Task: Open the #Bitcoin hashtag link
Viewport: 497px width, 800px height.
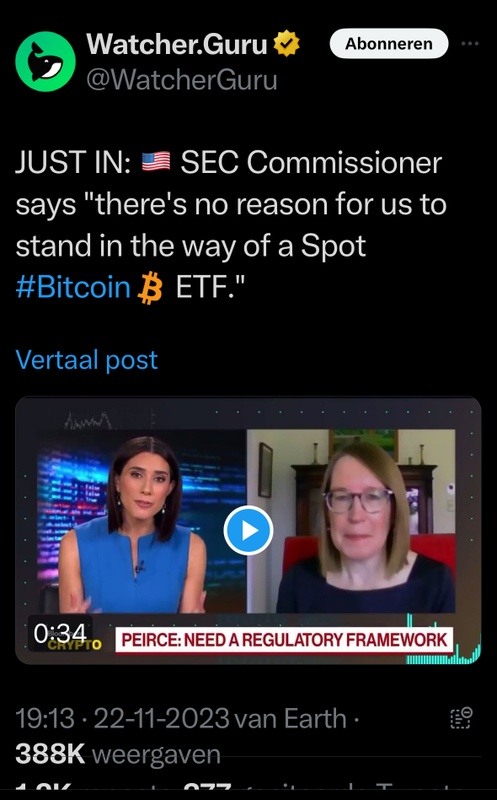Action: (73, 287)
